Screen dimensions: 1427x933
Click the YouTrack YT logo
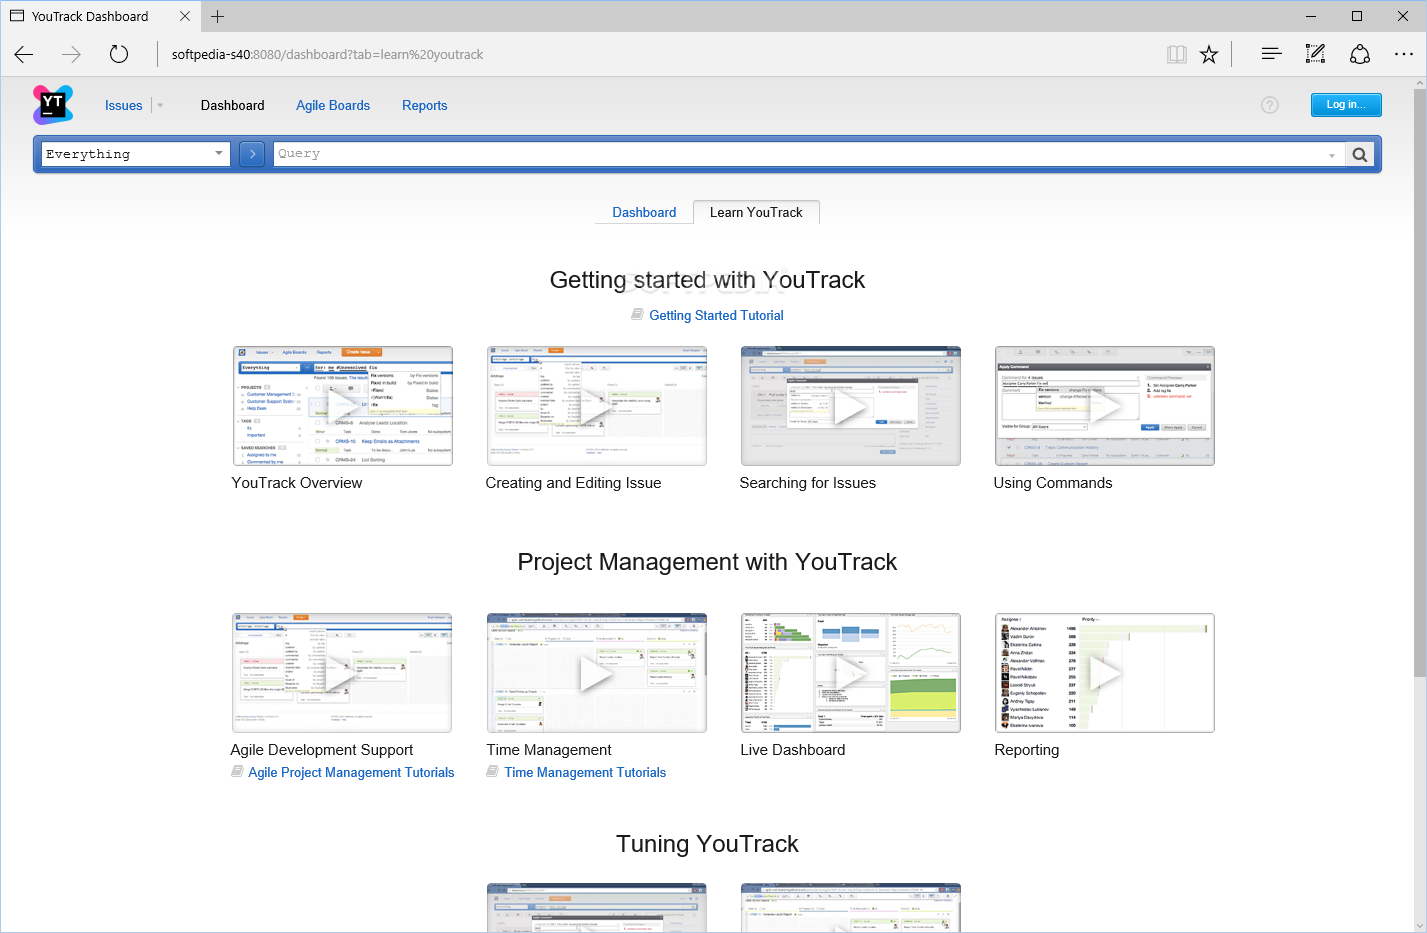pyautogui.click(x=53, y=104)
